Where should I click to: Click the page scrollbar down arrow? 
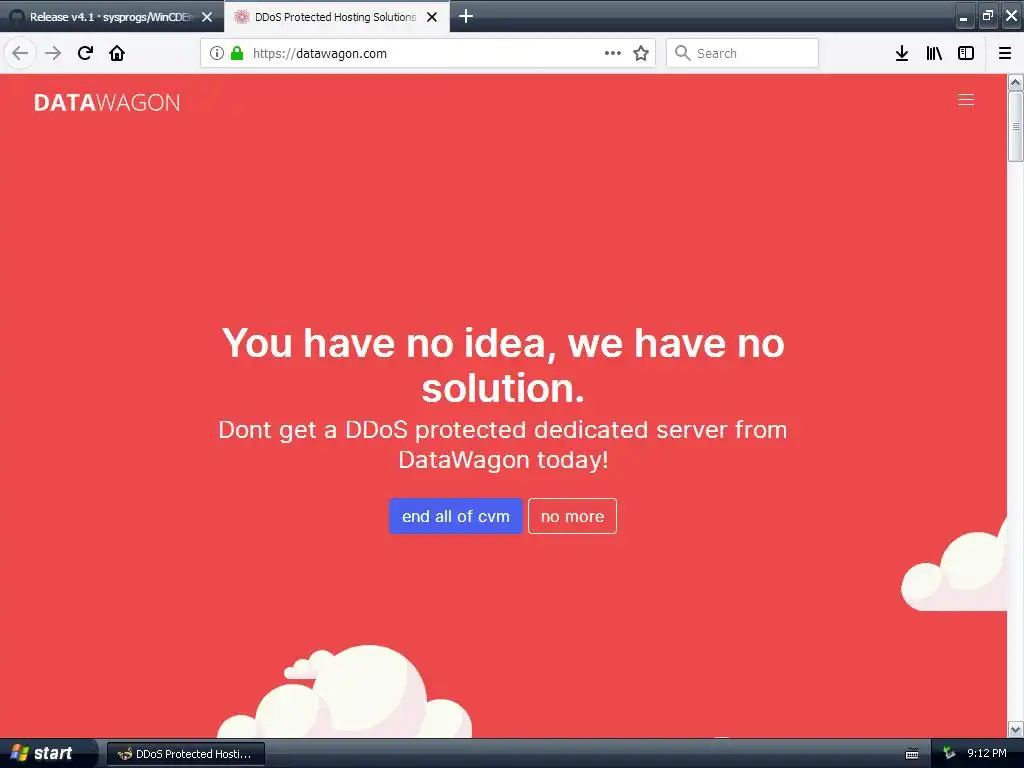coord(1015,728)
